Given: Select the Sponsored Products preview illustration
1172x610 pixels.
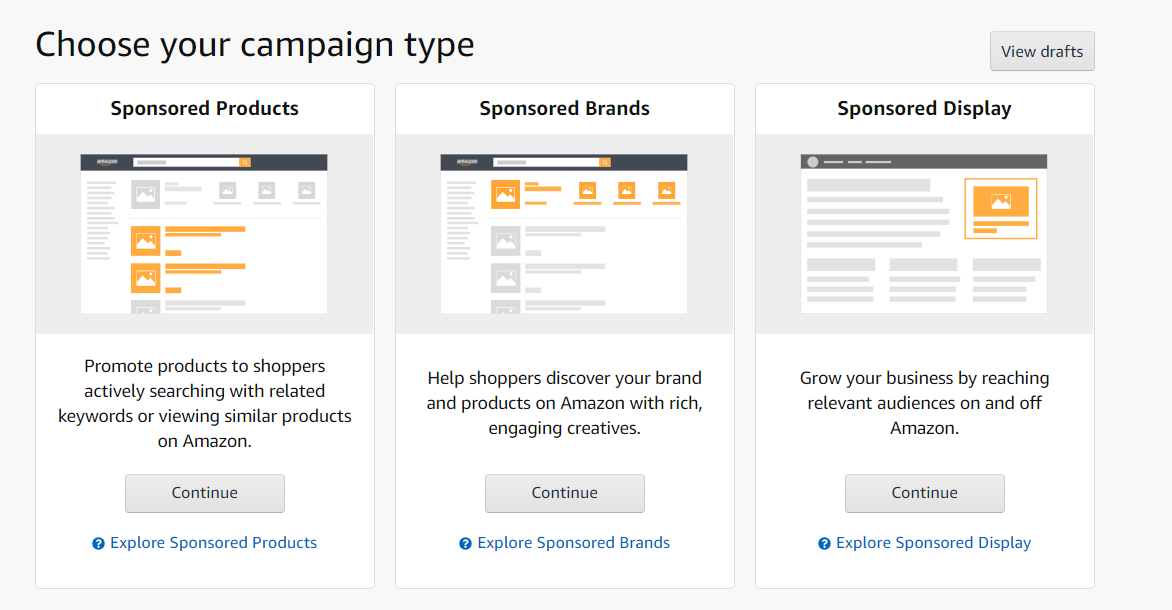Looking at the screenshot, I should coord(204,234).
